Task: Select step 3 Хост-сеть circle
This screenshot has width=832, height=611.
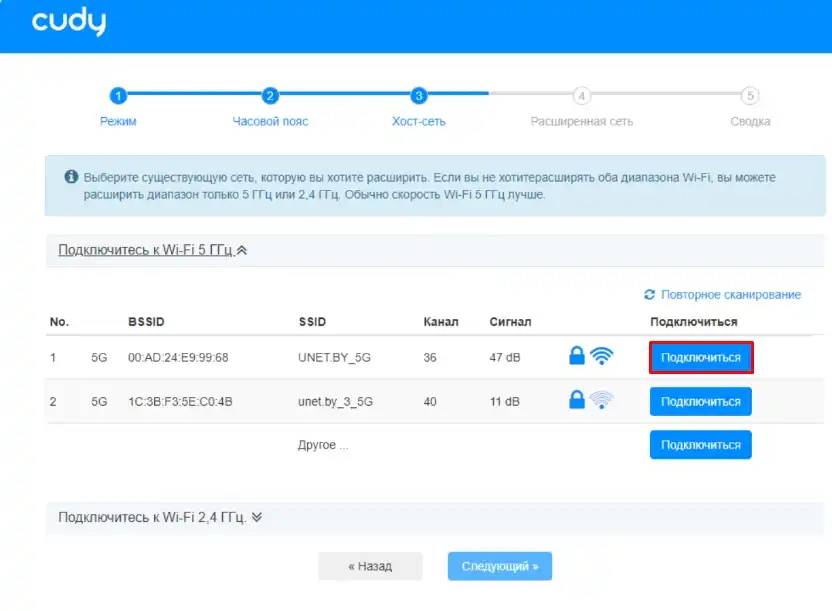Action: click(419, 96)
